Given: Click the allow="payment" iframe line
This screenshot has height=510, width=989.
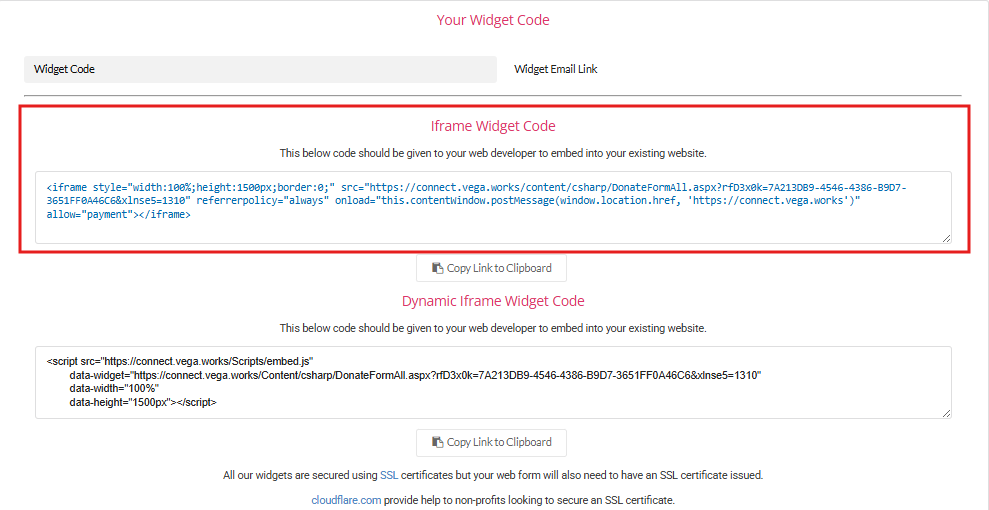Looking at the screenshot, I should (x=119, y=214).
